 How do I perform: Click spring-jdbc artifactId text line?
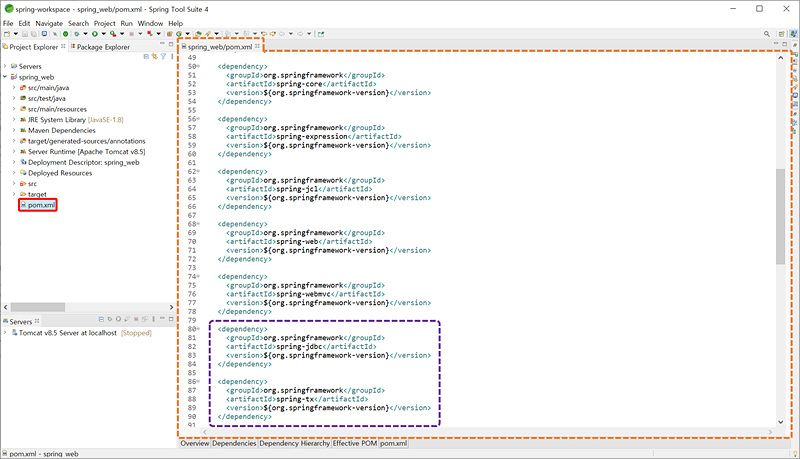coord(301,346)
